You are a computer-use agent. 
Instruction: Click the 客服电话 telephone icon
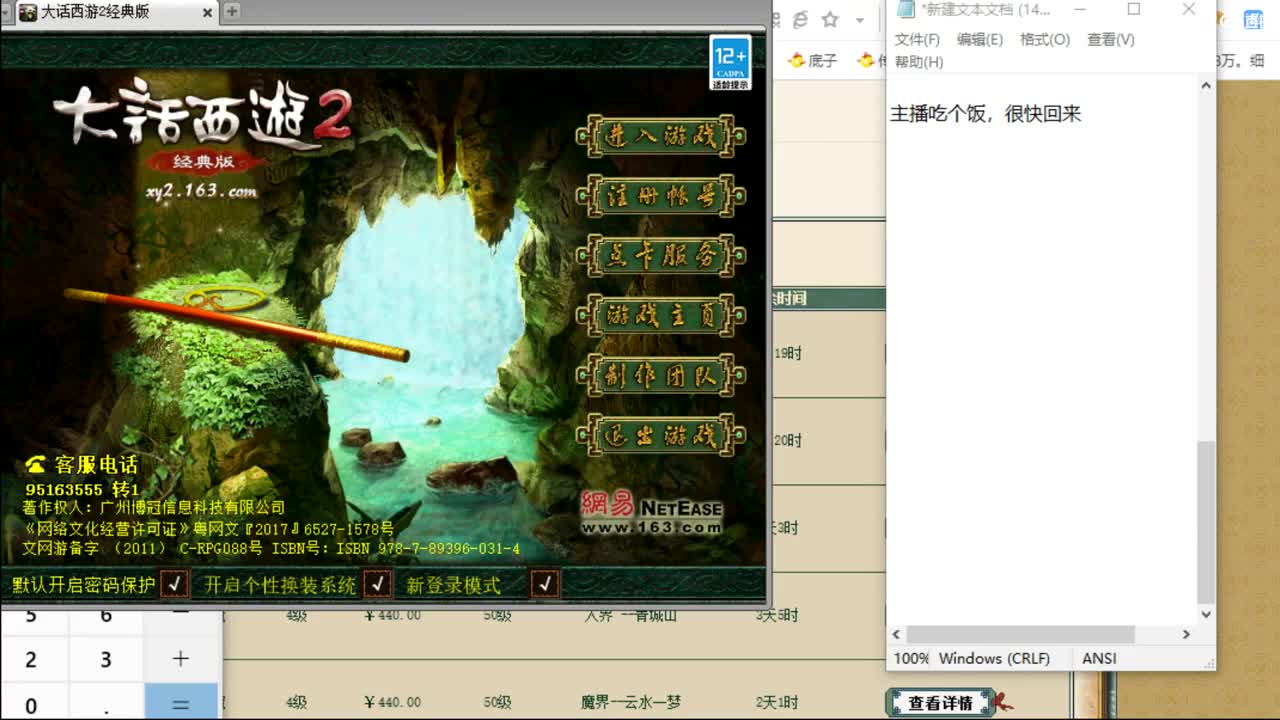36,465
